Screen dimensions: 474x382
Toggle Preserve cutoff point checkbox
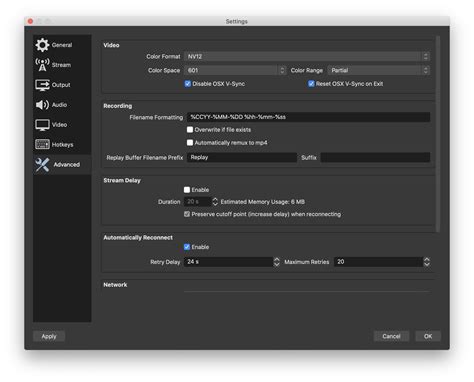tap(187, 214)
